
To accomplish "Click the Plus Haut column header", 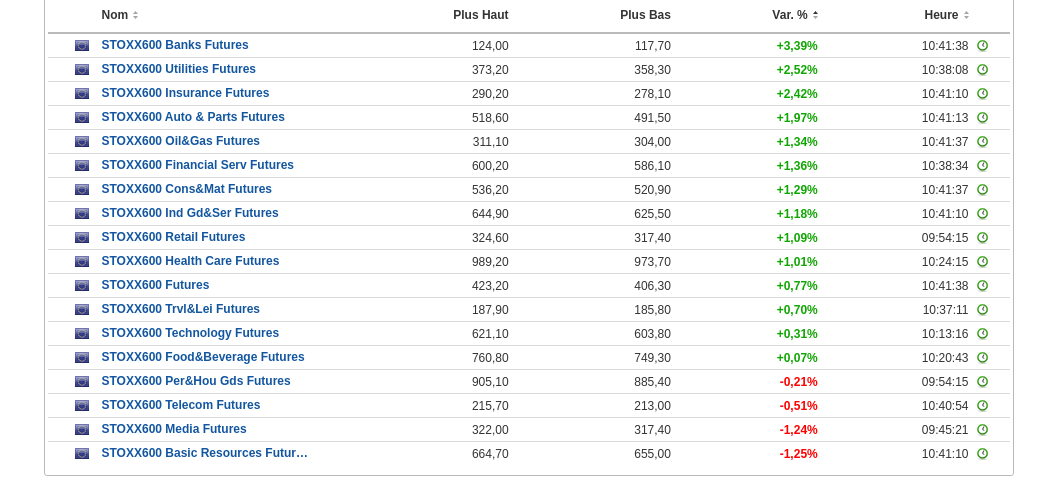I will (x=480, y=15).
